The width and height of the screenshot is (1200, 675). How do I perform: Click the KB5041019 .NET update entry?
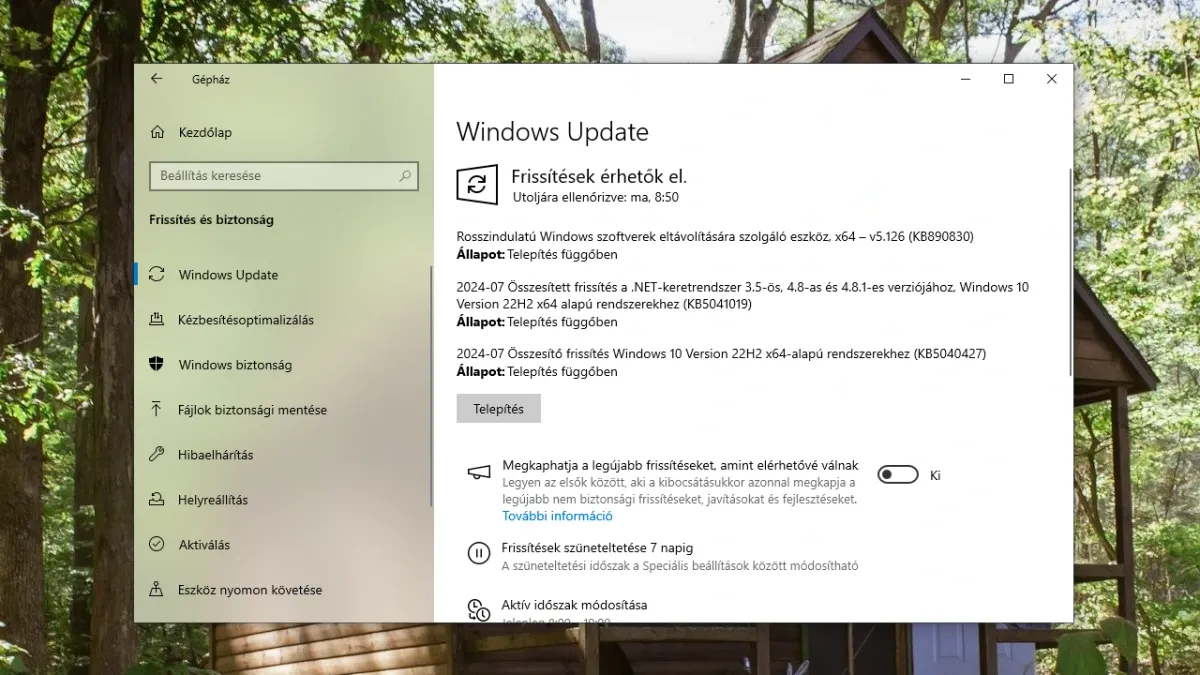[x=743, y=295]
